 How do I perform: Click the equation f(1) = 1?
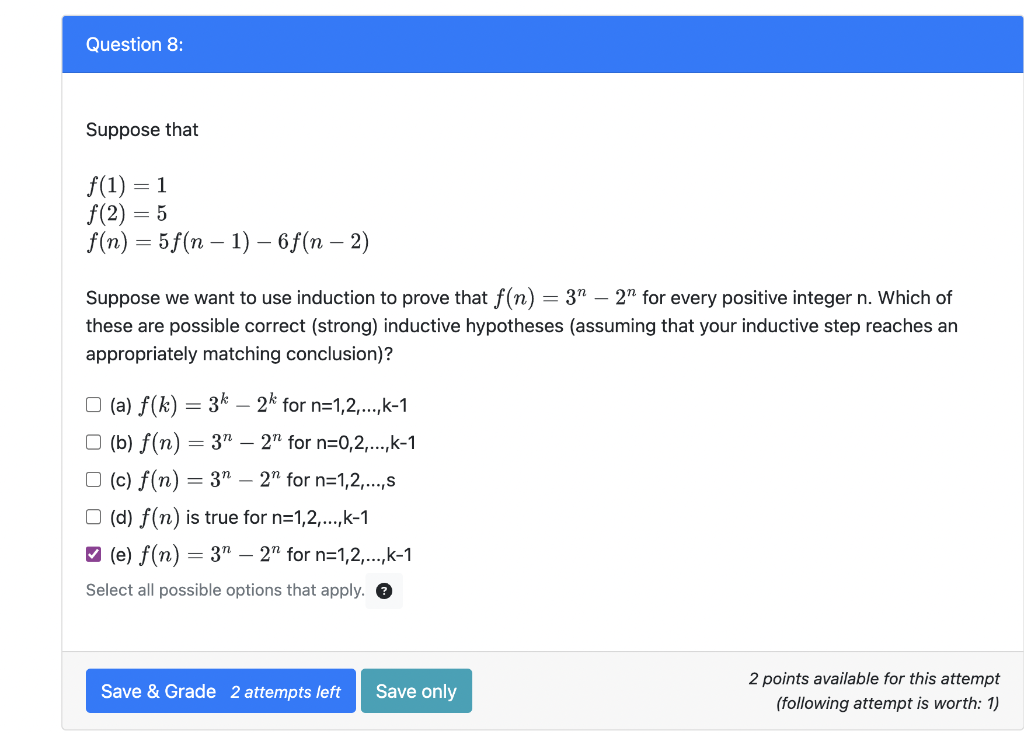pos(126,184)
